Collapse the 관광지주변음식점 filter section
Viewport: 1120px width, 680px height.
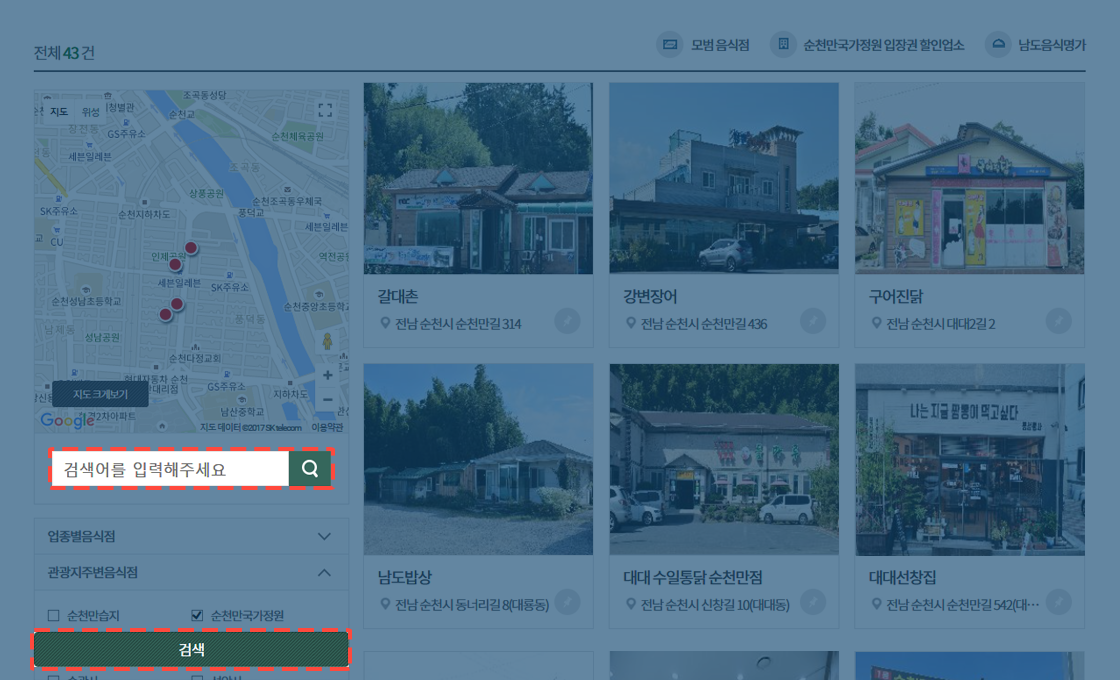pyautogui.click(x=324, y=573)
